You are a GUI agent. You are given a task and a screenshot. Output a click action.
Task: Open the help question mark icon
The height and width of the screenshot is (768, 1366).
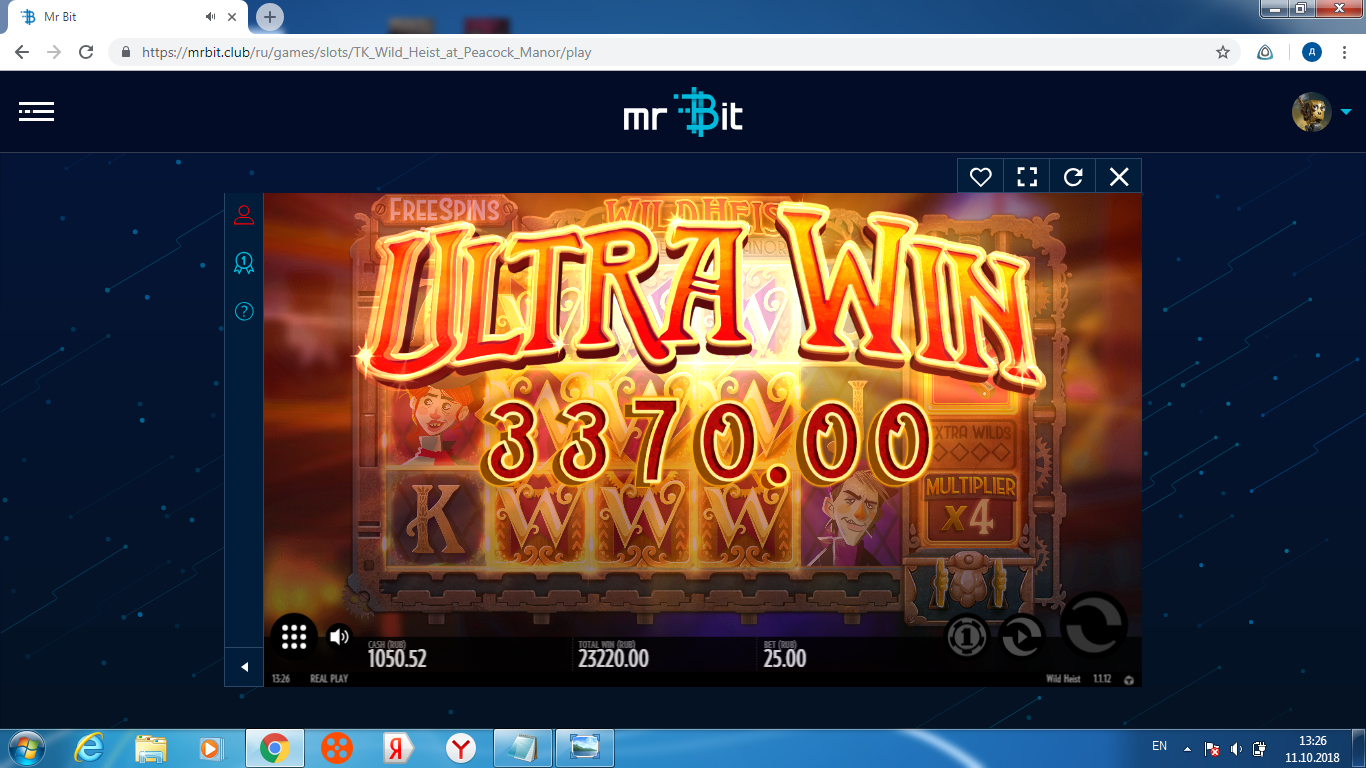[243, 311]
